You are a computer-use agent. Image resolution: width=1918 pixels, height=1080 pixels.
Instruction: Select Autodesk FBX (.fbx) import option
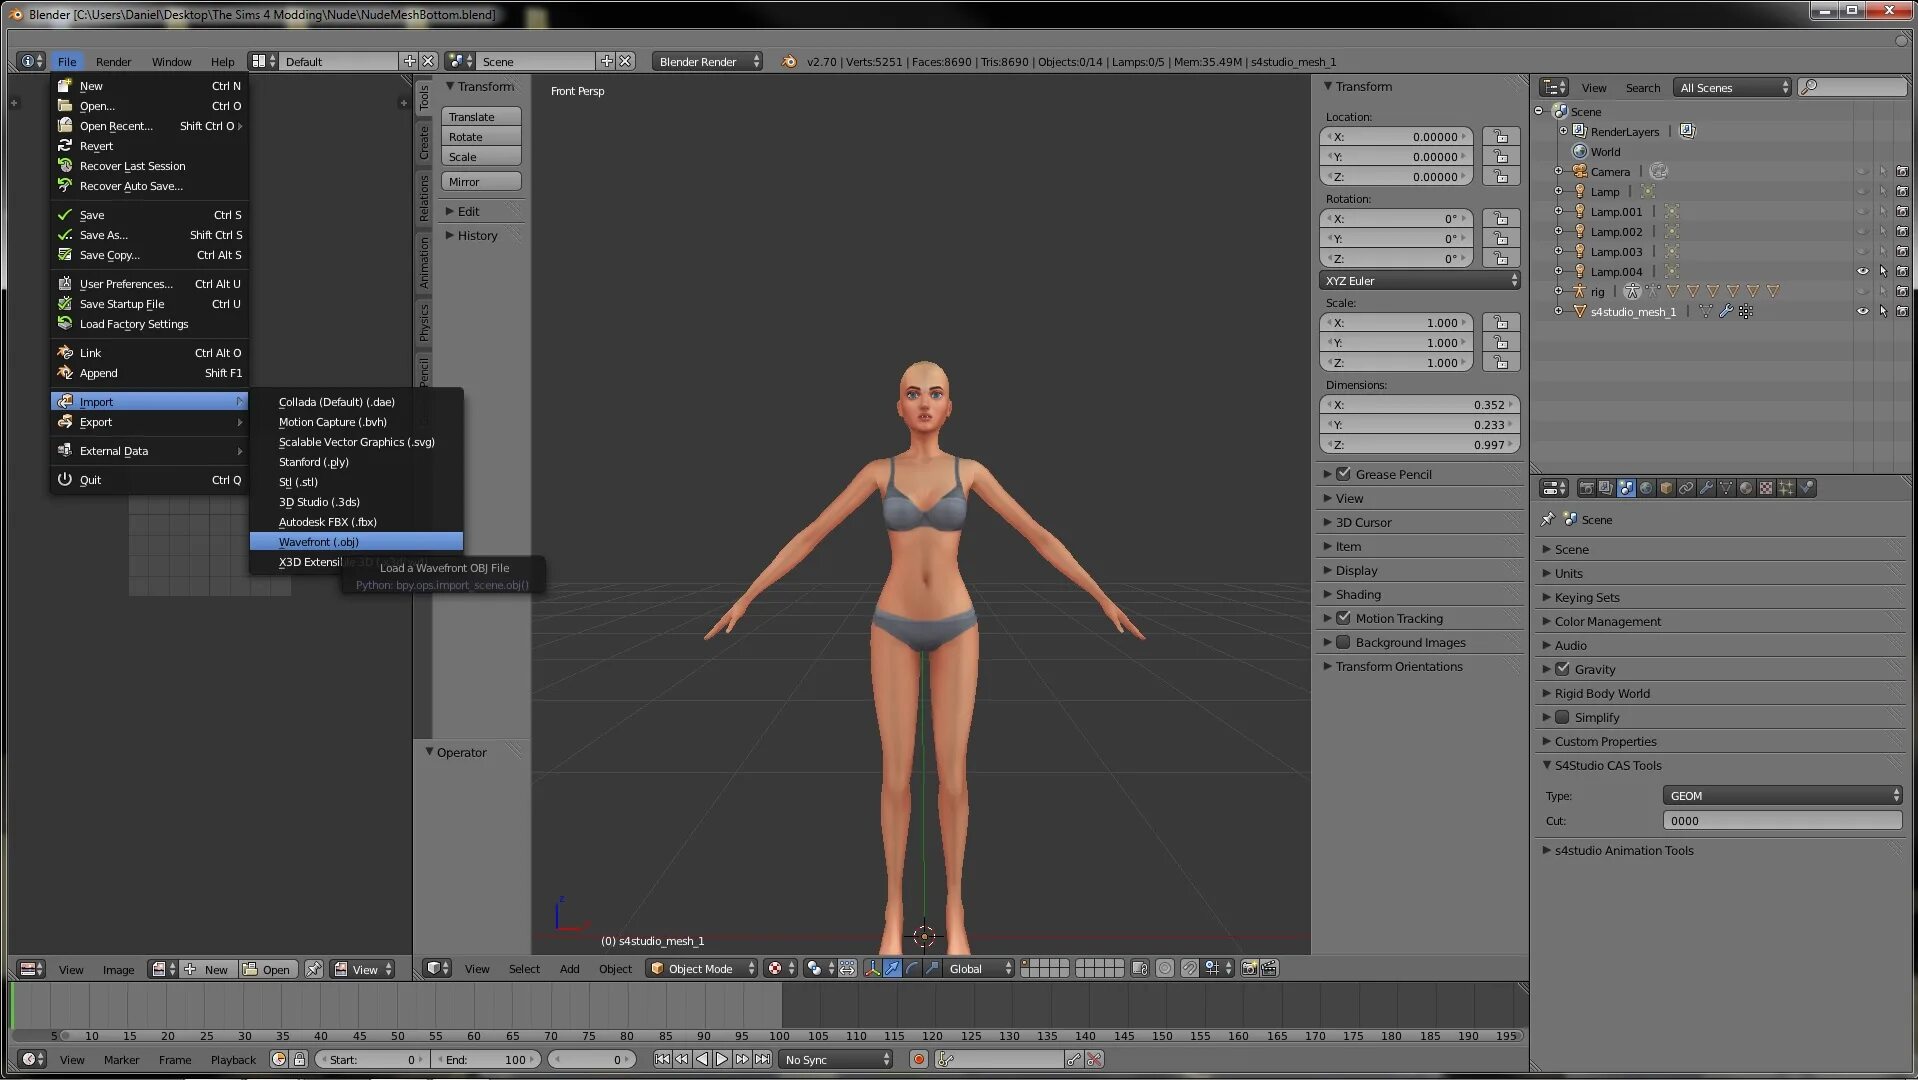pos(356,521)
